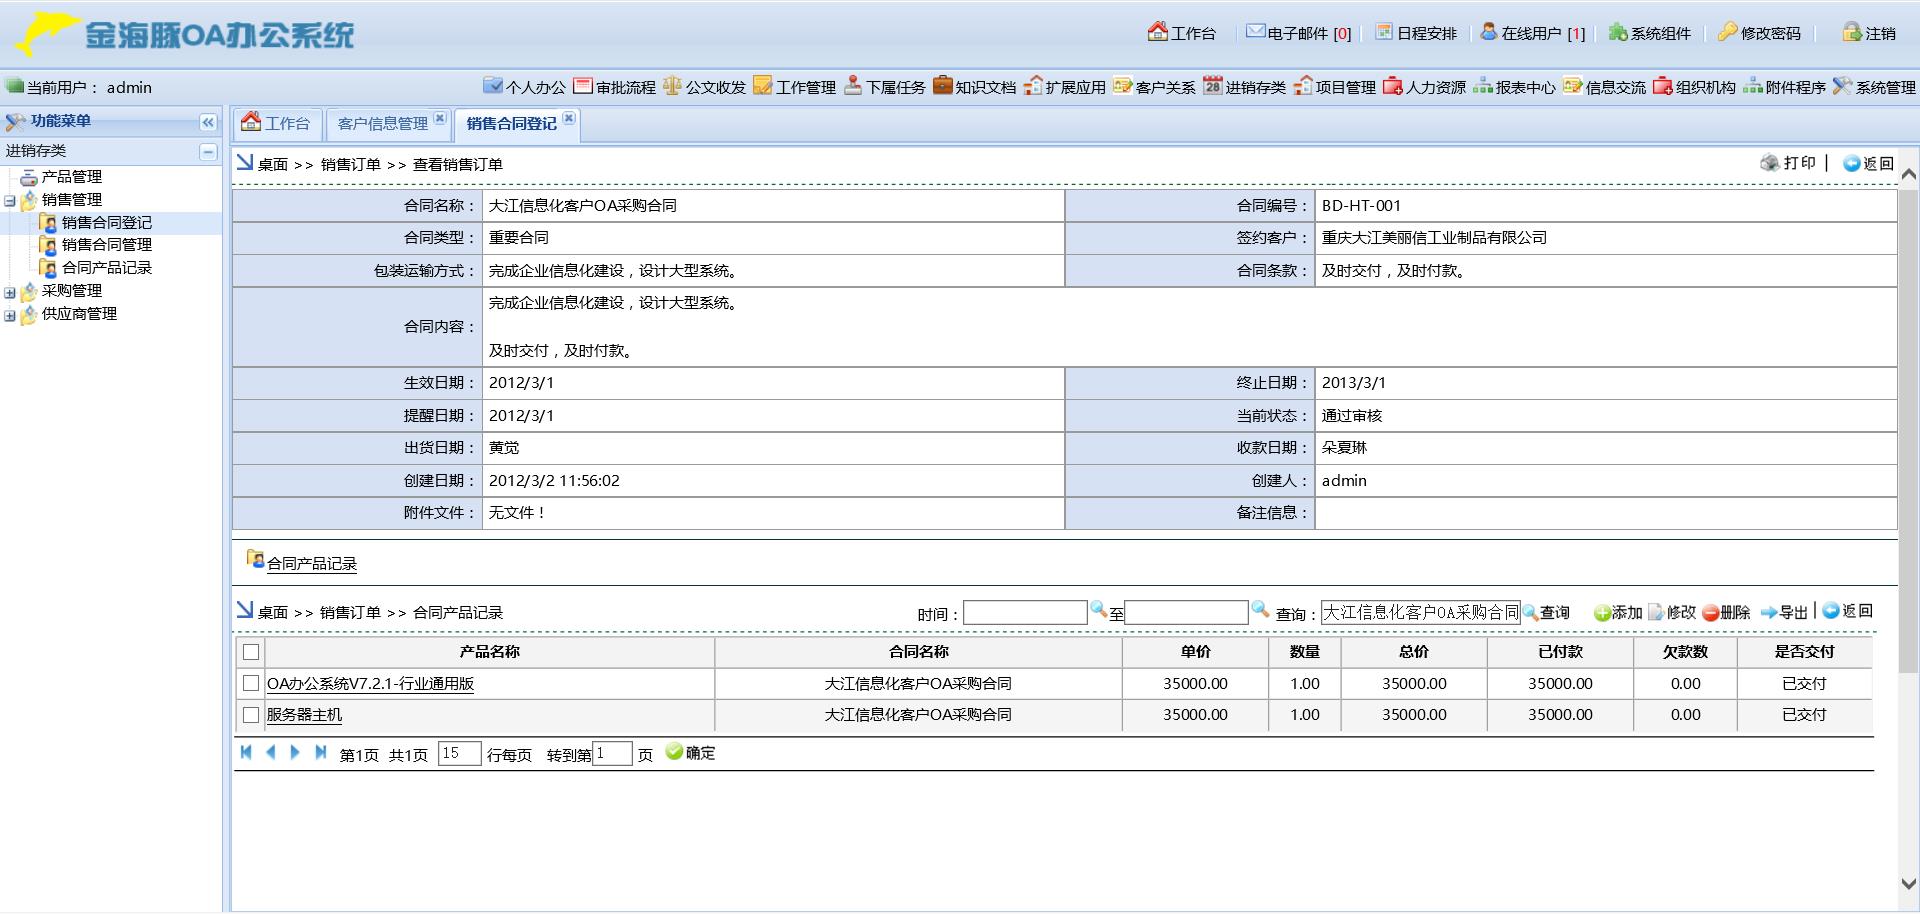Viewport: 1920px width, 914px height.
Task: Open 报表中心 module
Action: point(1514,87)
